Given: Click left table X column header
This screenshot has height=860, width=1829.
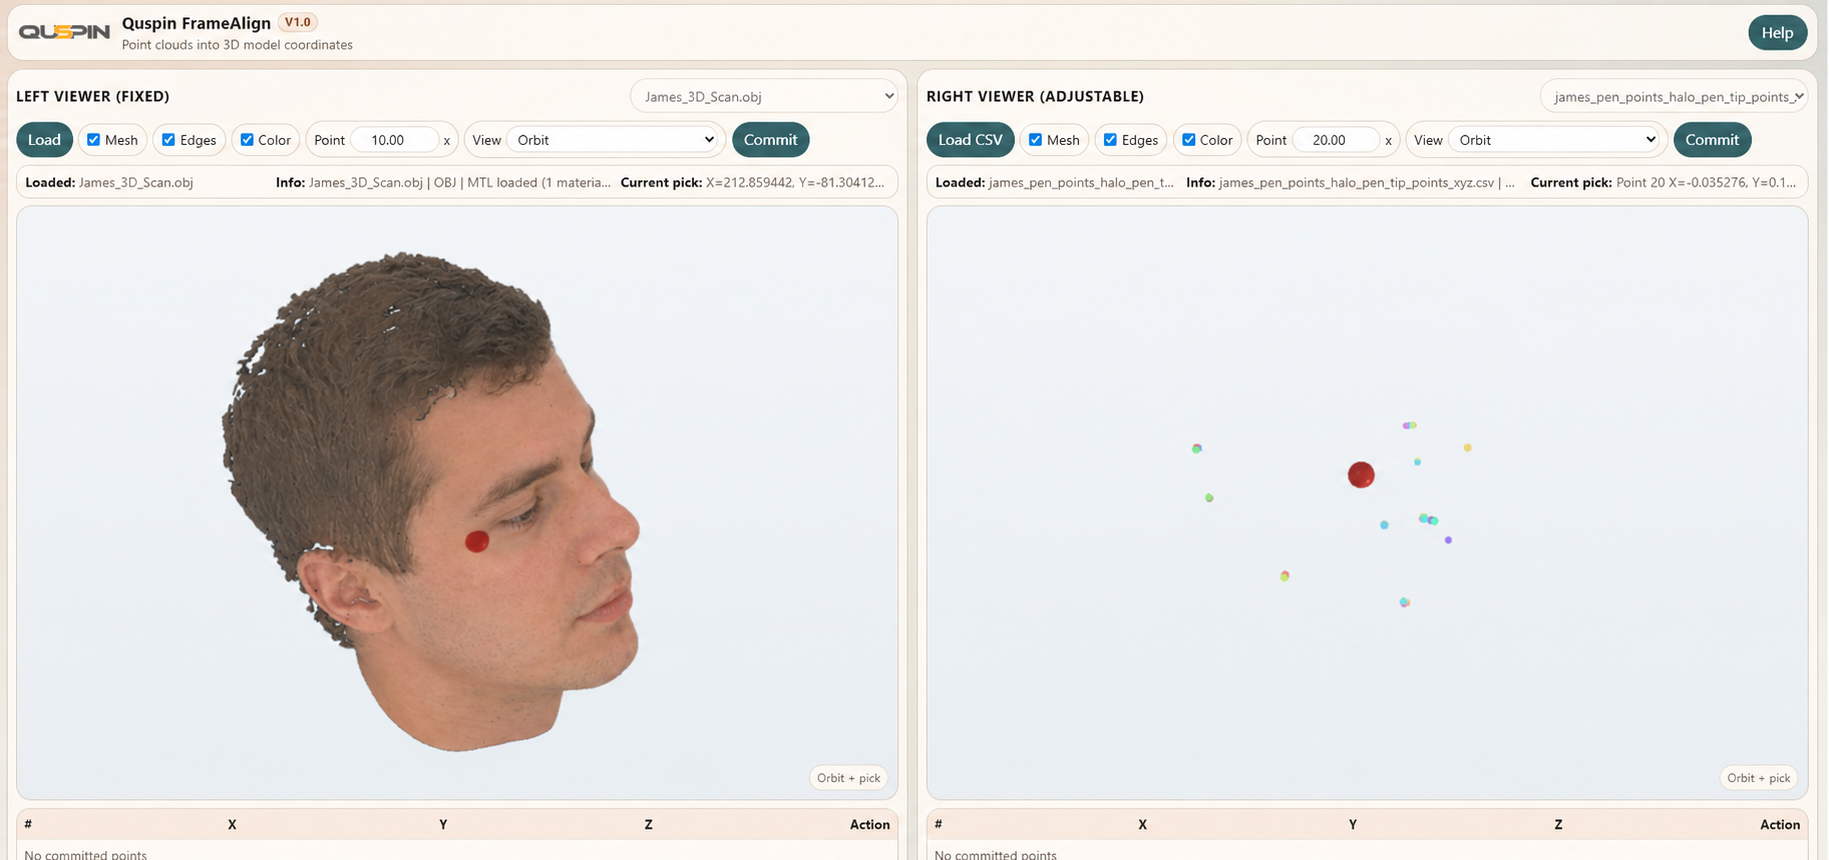Looking at the screenshot, I should 232,825.
